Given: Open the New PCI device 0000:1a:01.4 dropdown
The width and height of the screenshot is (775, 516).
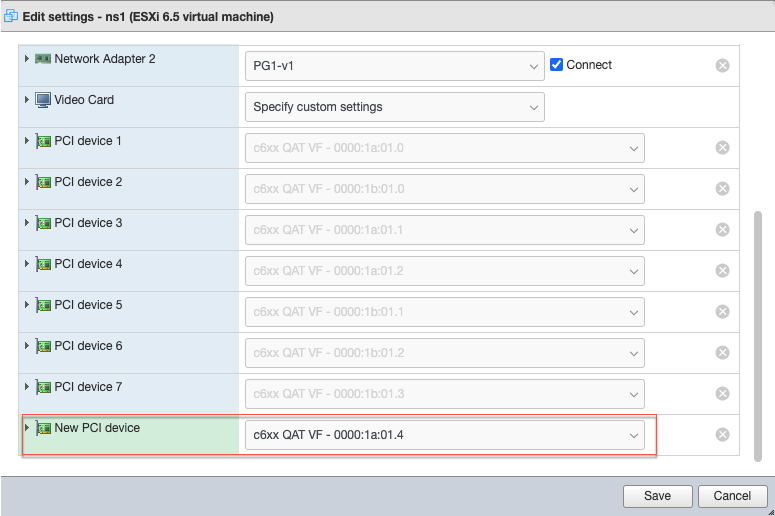Looking at the screenshot, I should click(x=444, y=435).
